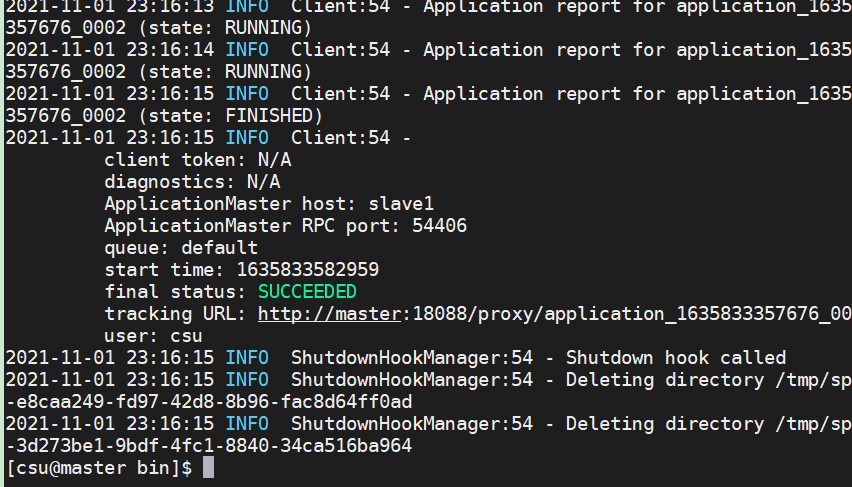Click 'start time: 1635833582959' line
852x487 pixels.
[241, 270]
